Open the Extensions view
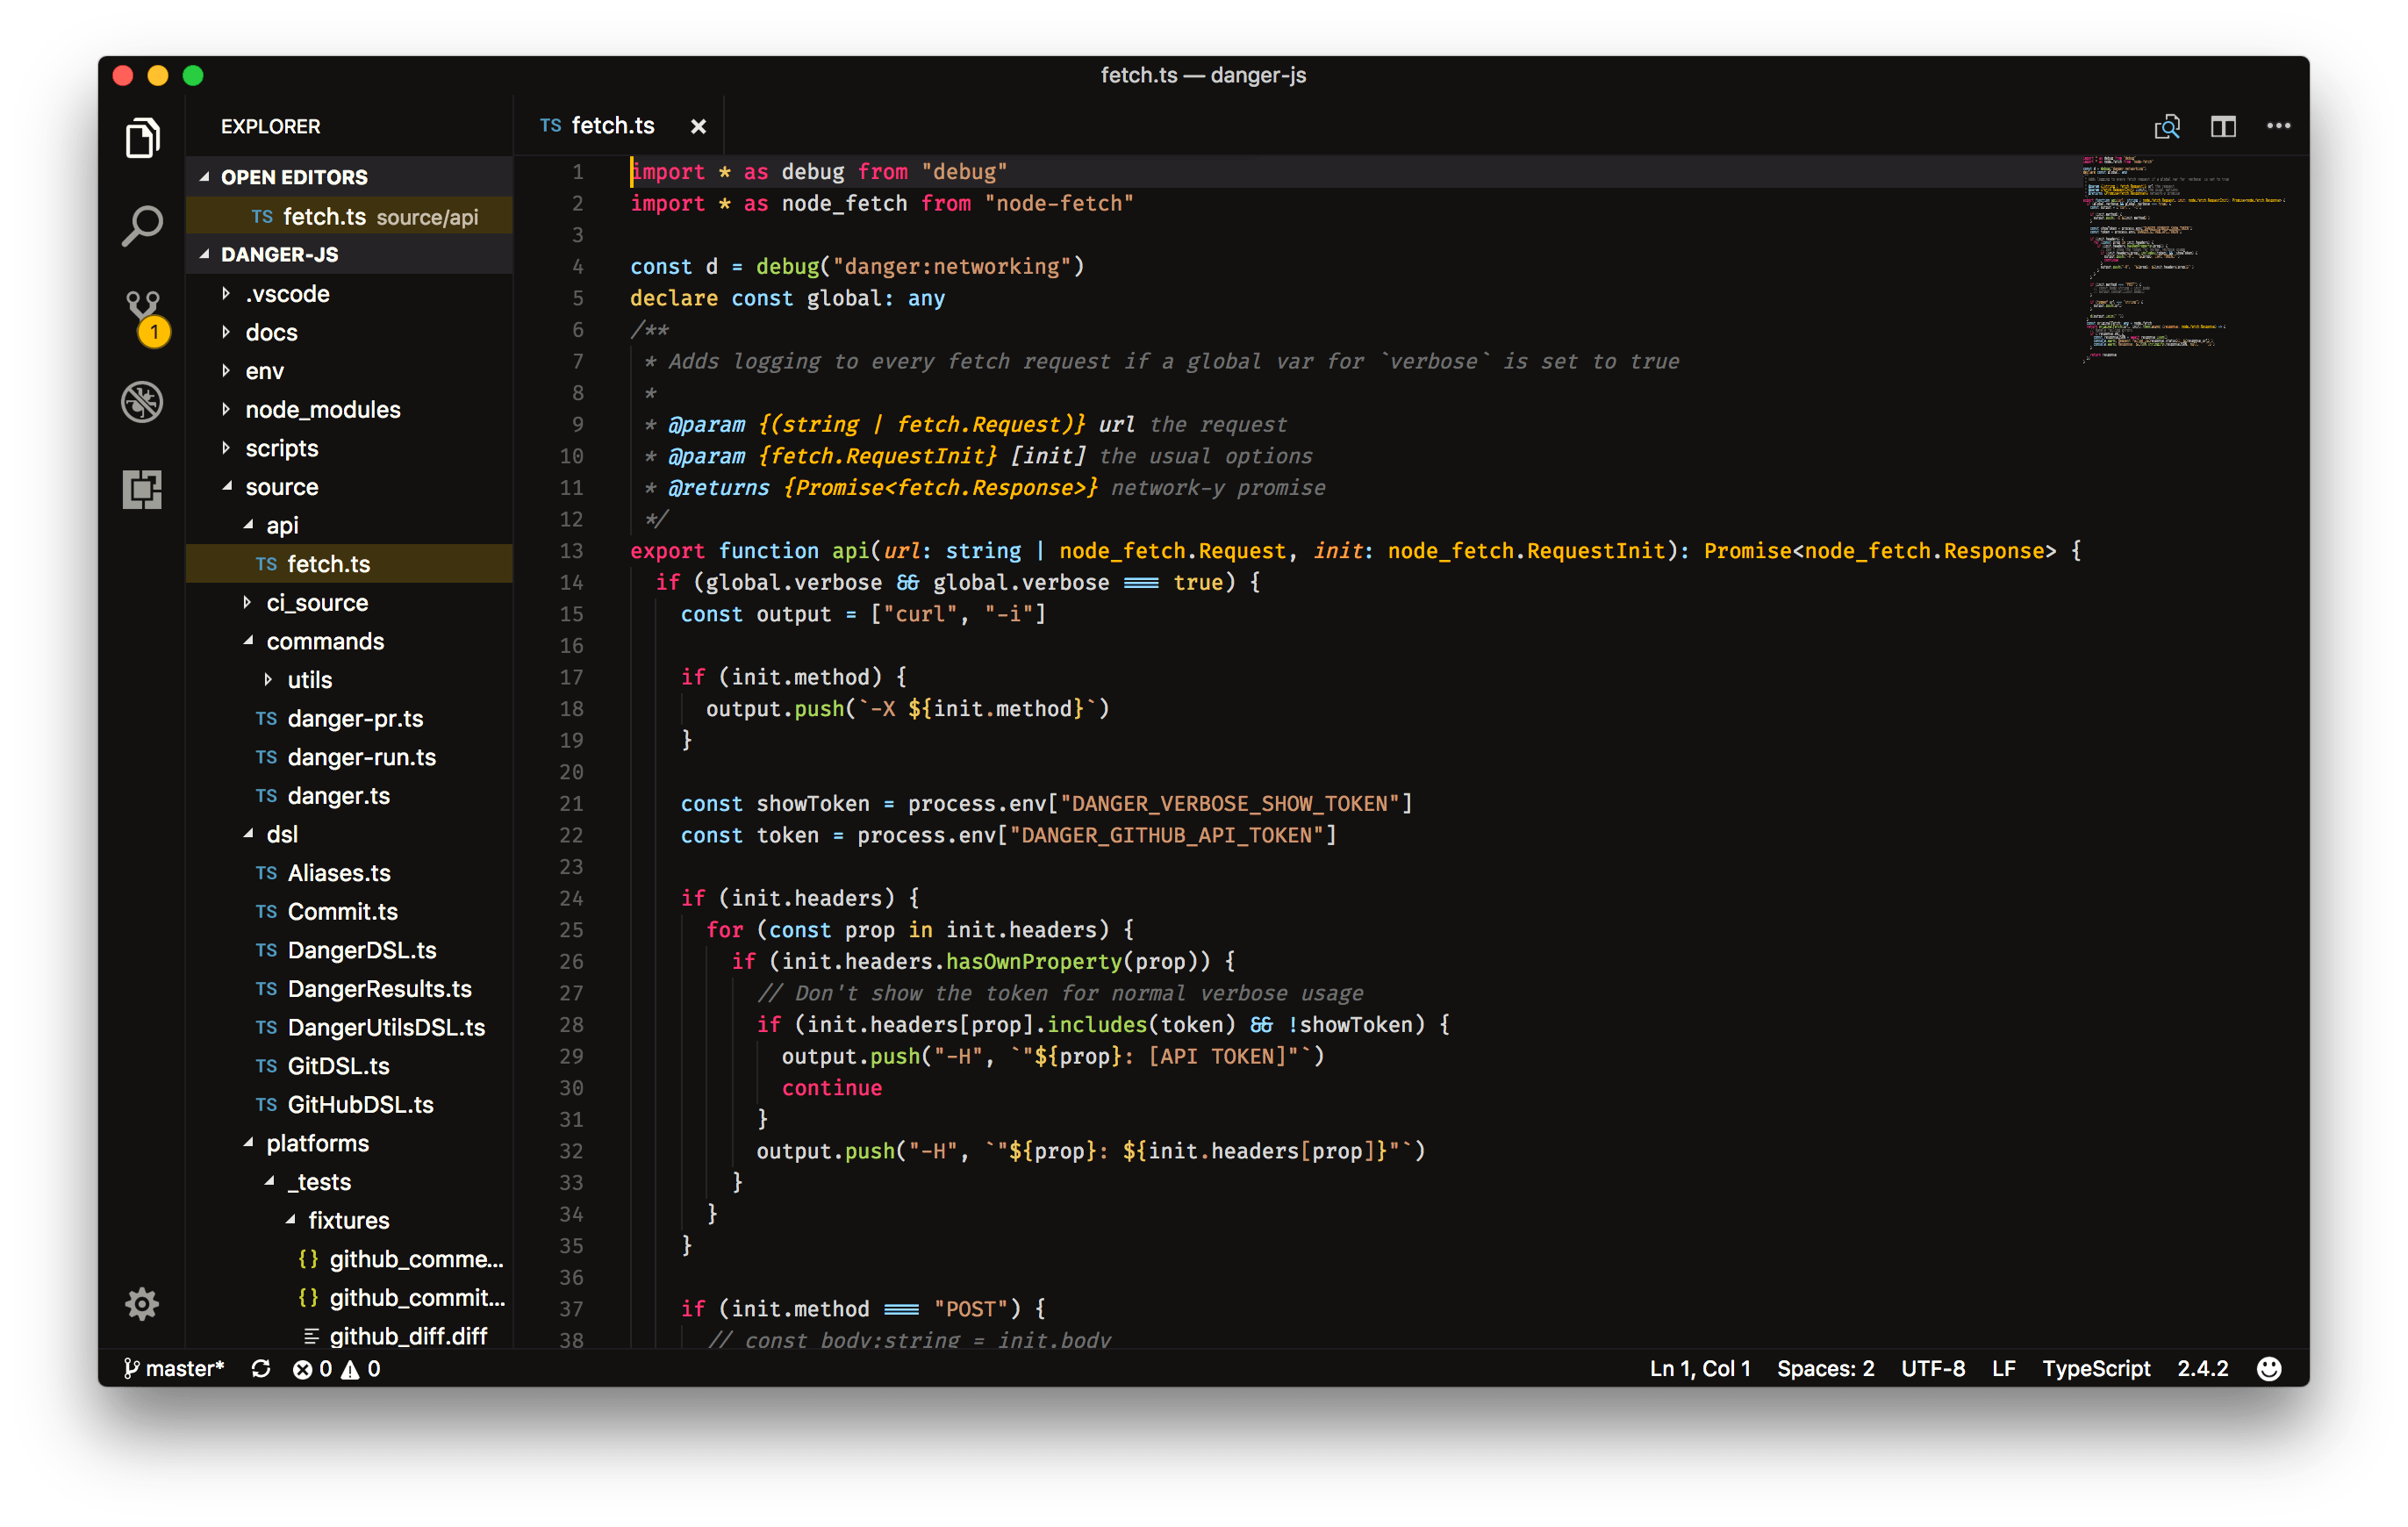 (142, 489)
